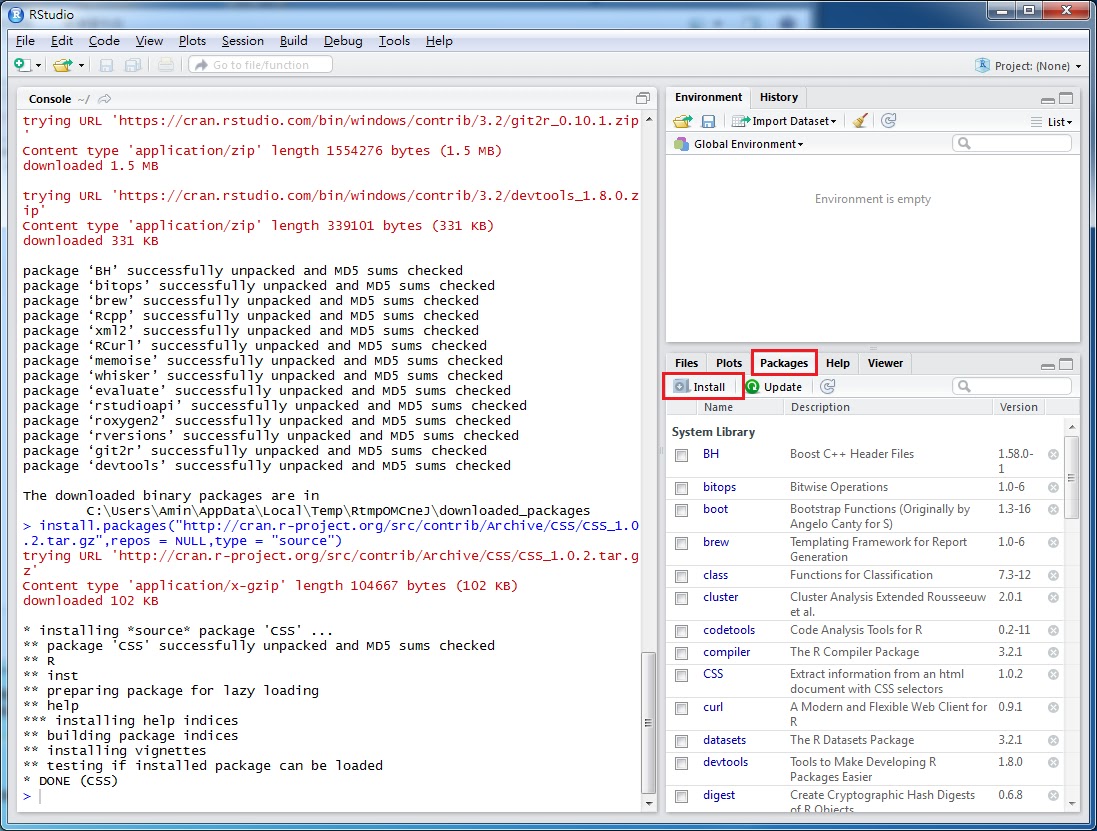
Task: Click the Save All icon
Action: point(133,65)
